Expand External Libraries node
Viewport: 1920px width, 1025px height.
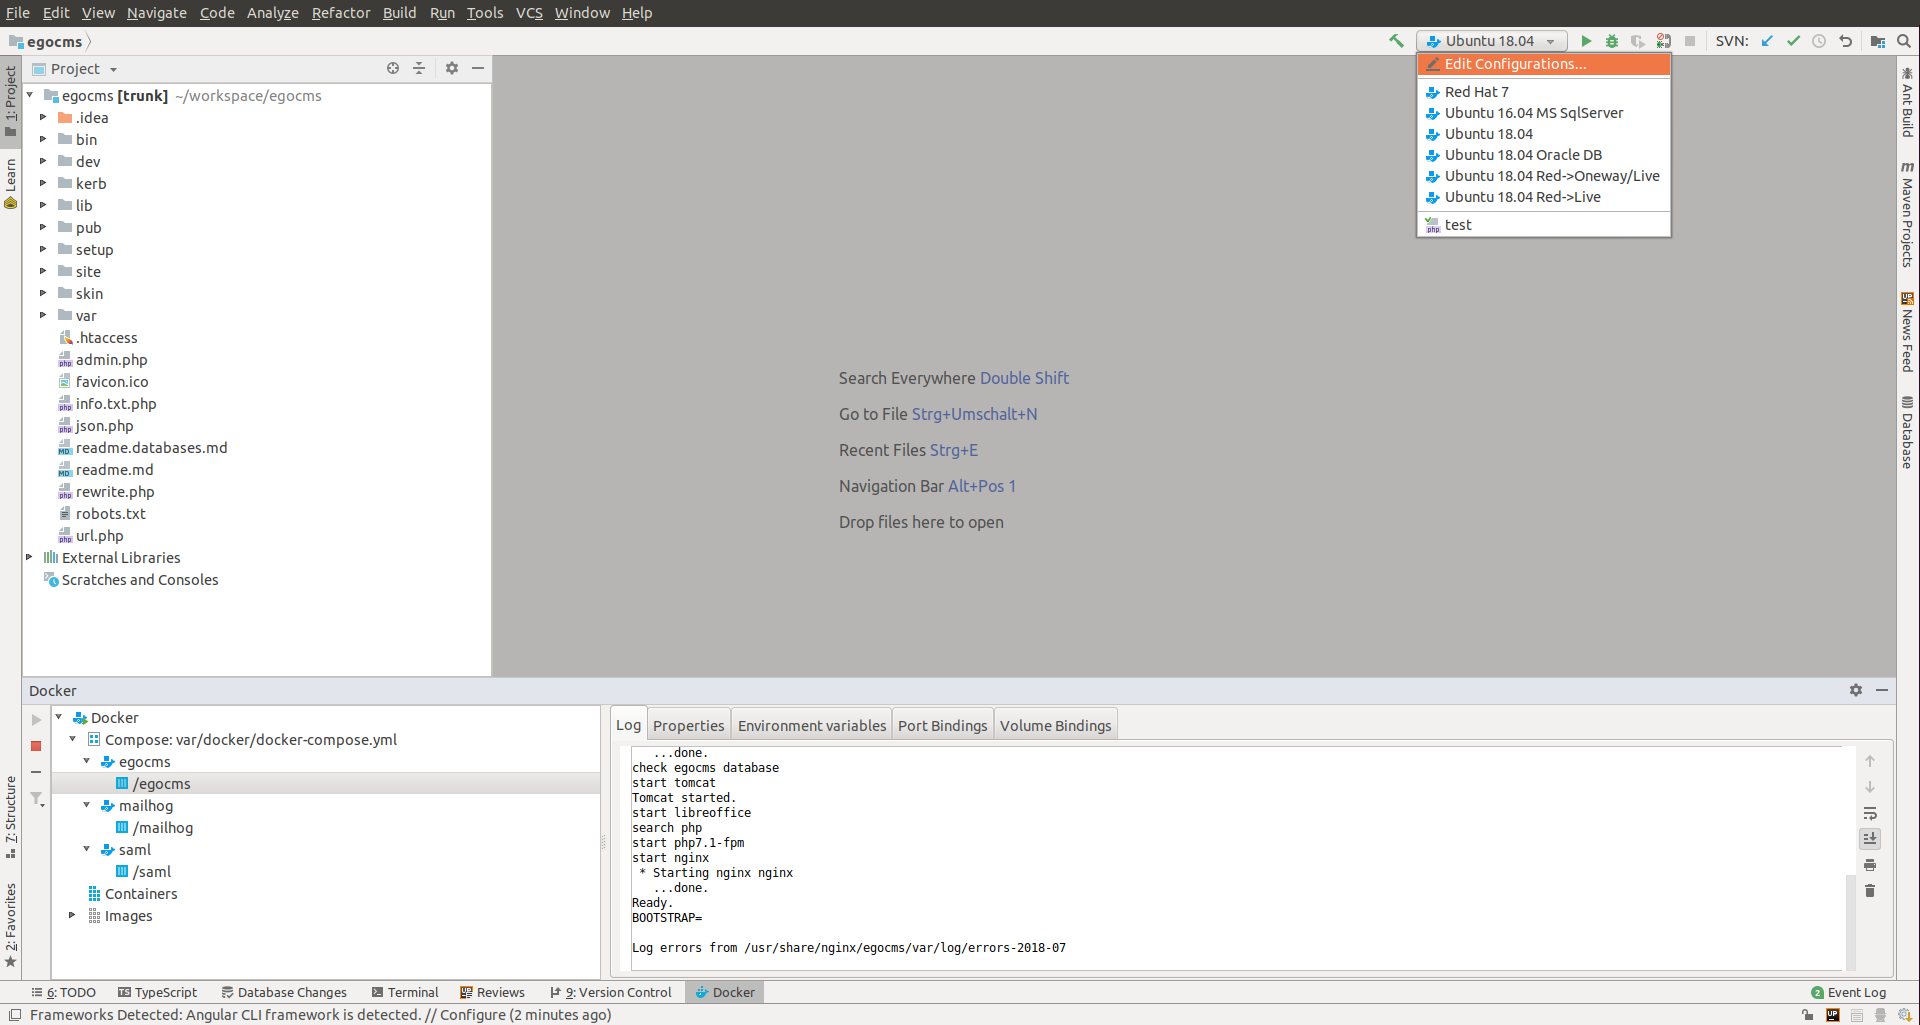tap(30, 557)
